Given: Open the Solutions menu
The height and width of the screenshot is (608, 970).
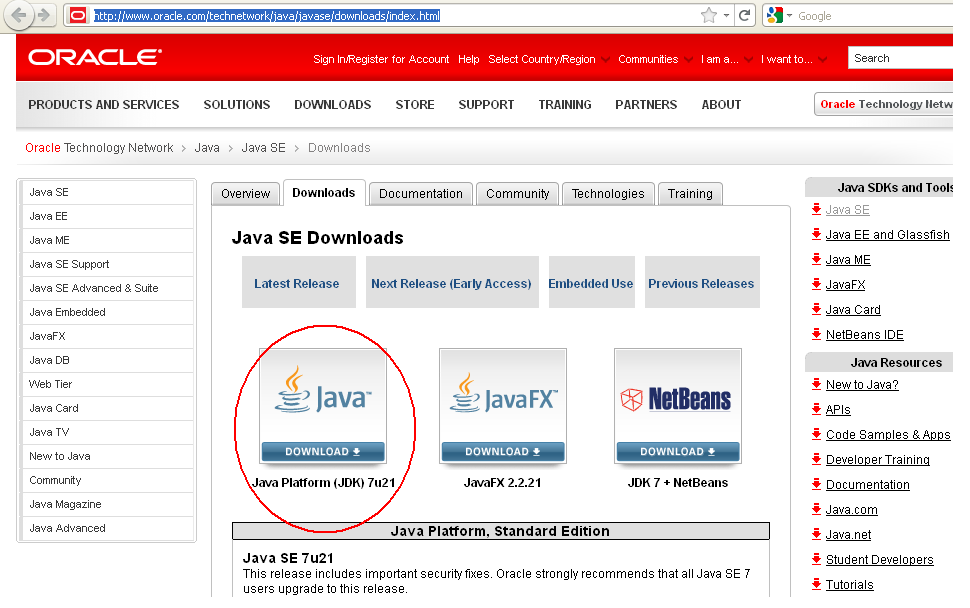Looking at the screenshot, I should click(237, 105).
